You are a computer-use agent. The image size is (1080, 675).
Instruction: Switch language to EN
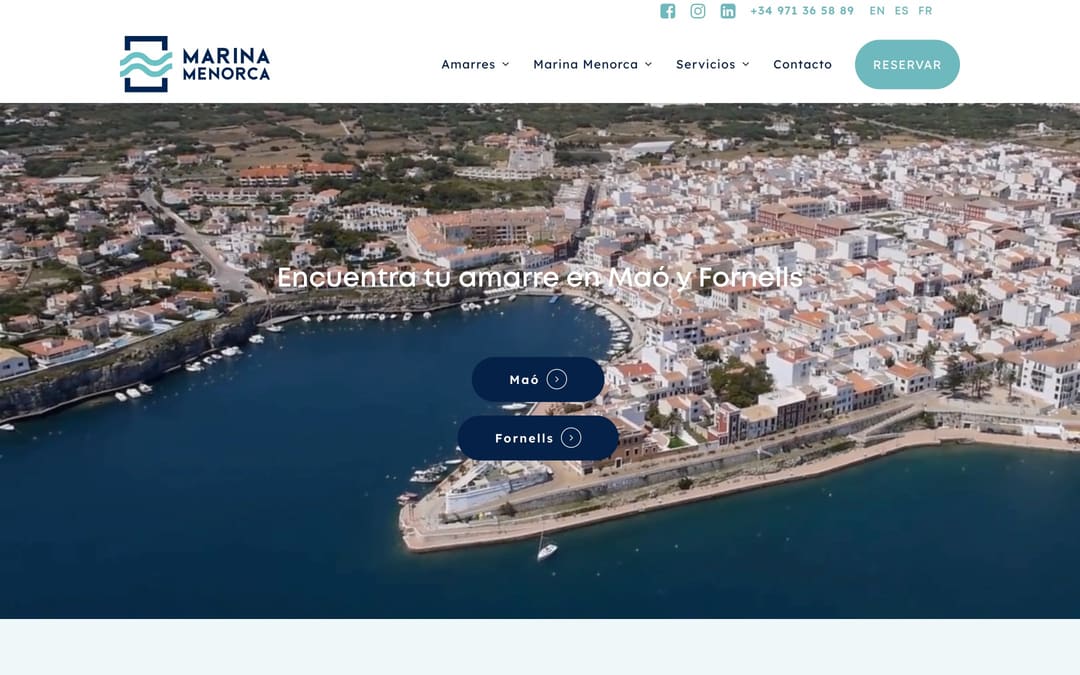(877, 11)
